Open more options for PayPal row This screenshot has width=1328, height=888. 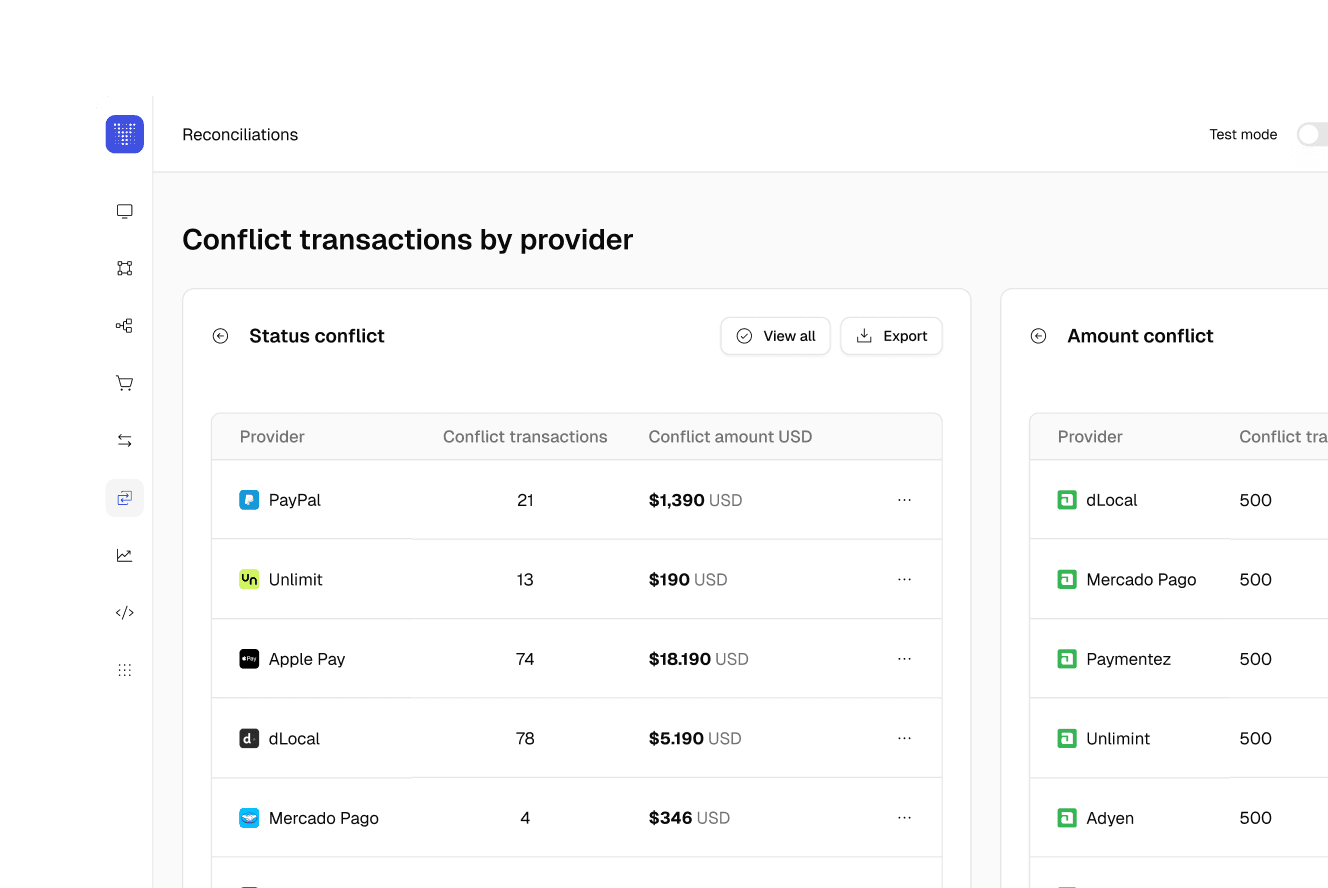coord(905,500)
